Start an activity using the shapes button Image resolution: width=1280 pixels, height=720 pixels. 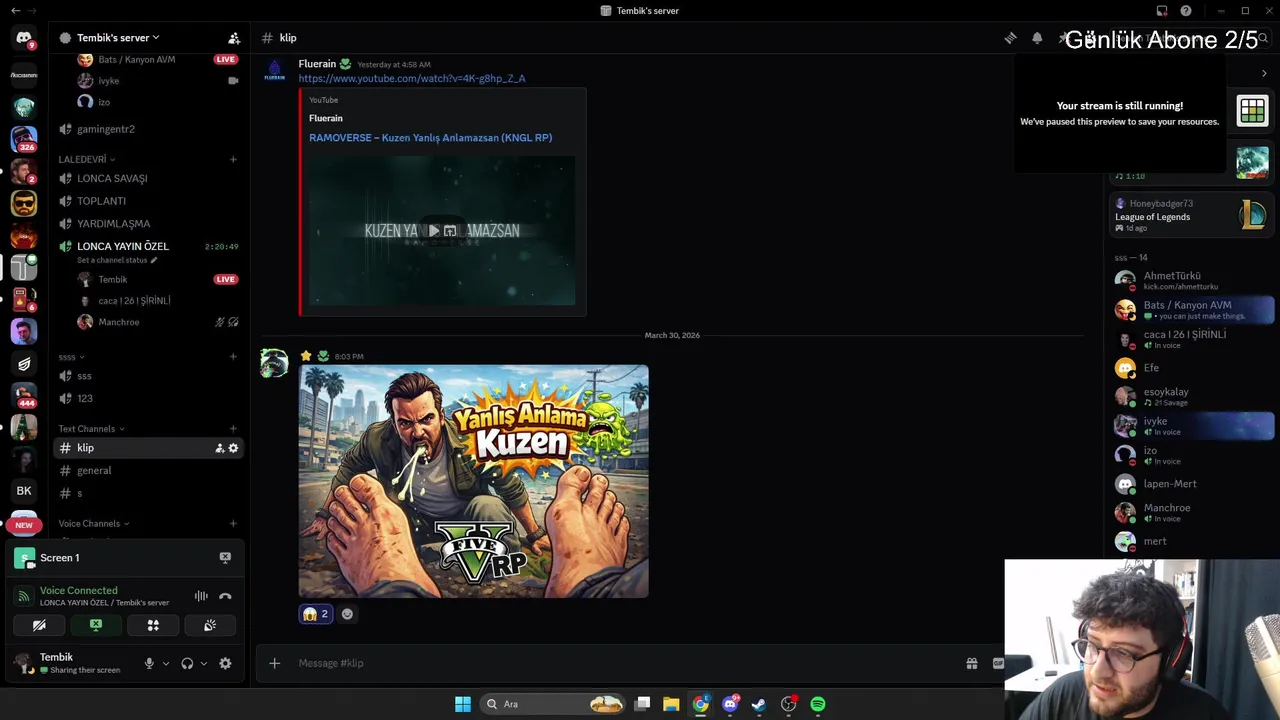click(153, 625)
